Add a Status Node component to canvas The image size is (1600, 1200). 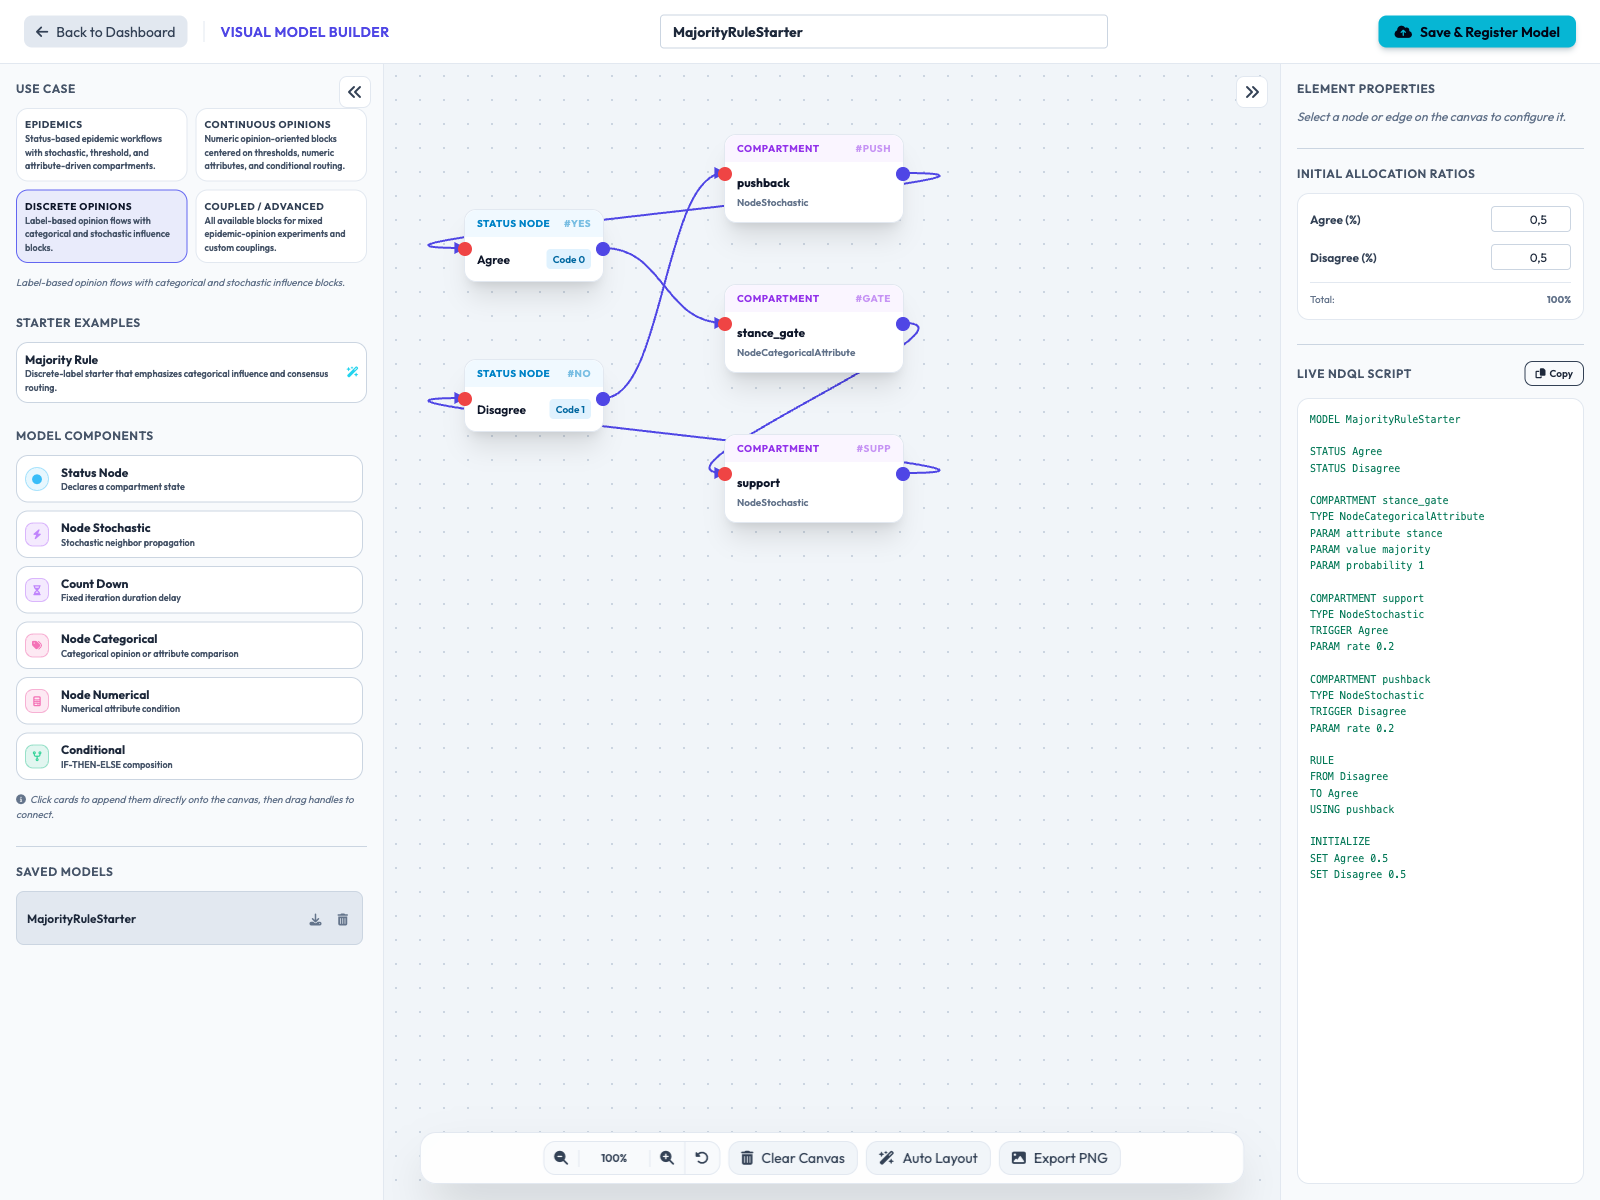click(x=189, y=479)
